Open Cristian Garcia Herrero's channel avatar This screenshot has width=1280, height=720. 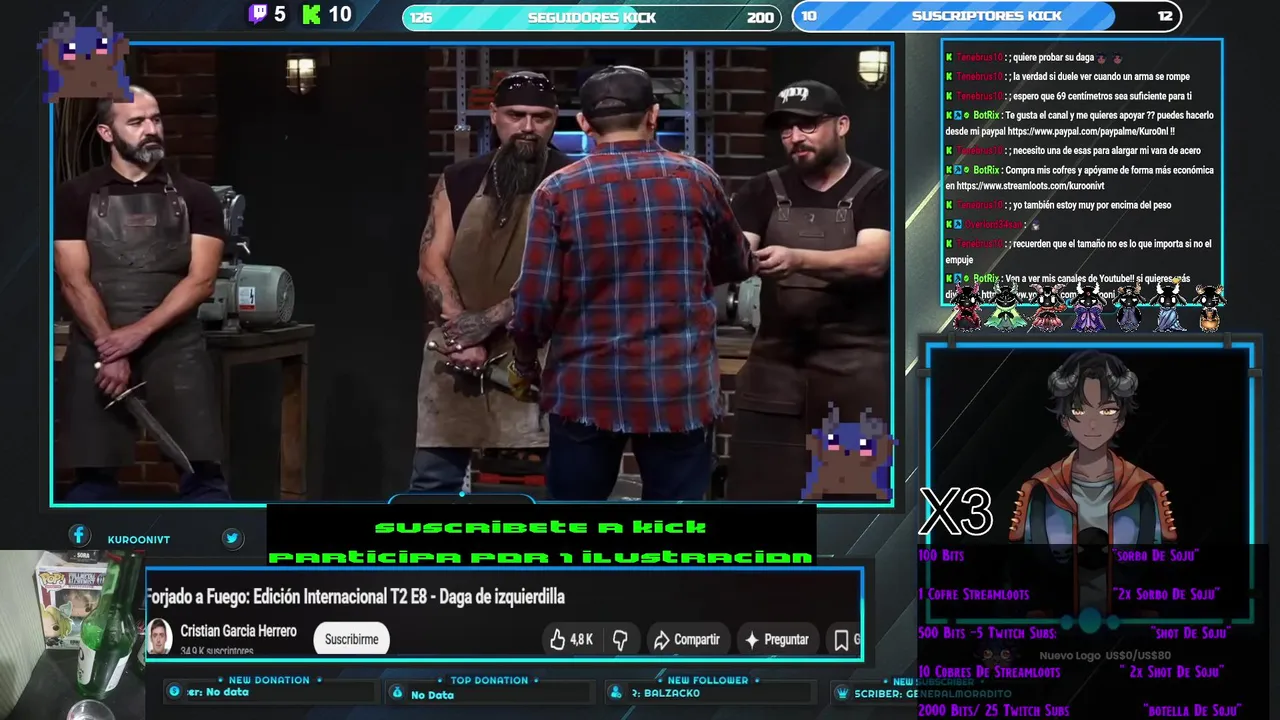(159, 636)
